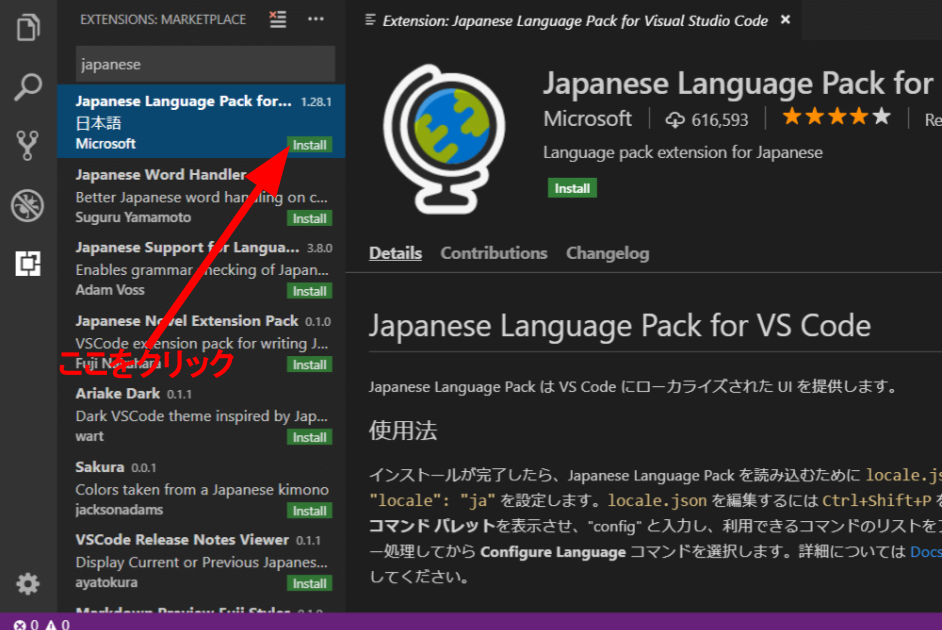Viewport: 942px width, 630px height.
Task: Click the Microsoft publisher name in details
Action: click(x=587, y=119)
